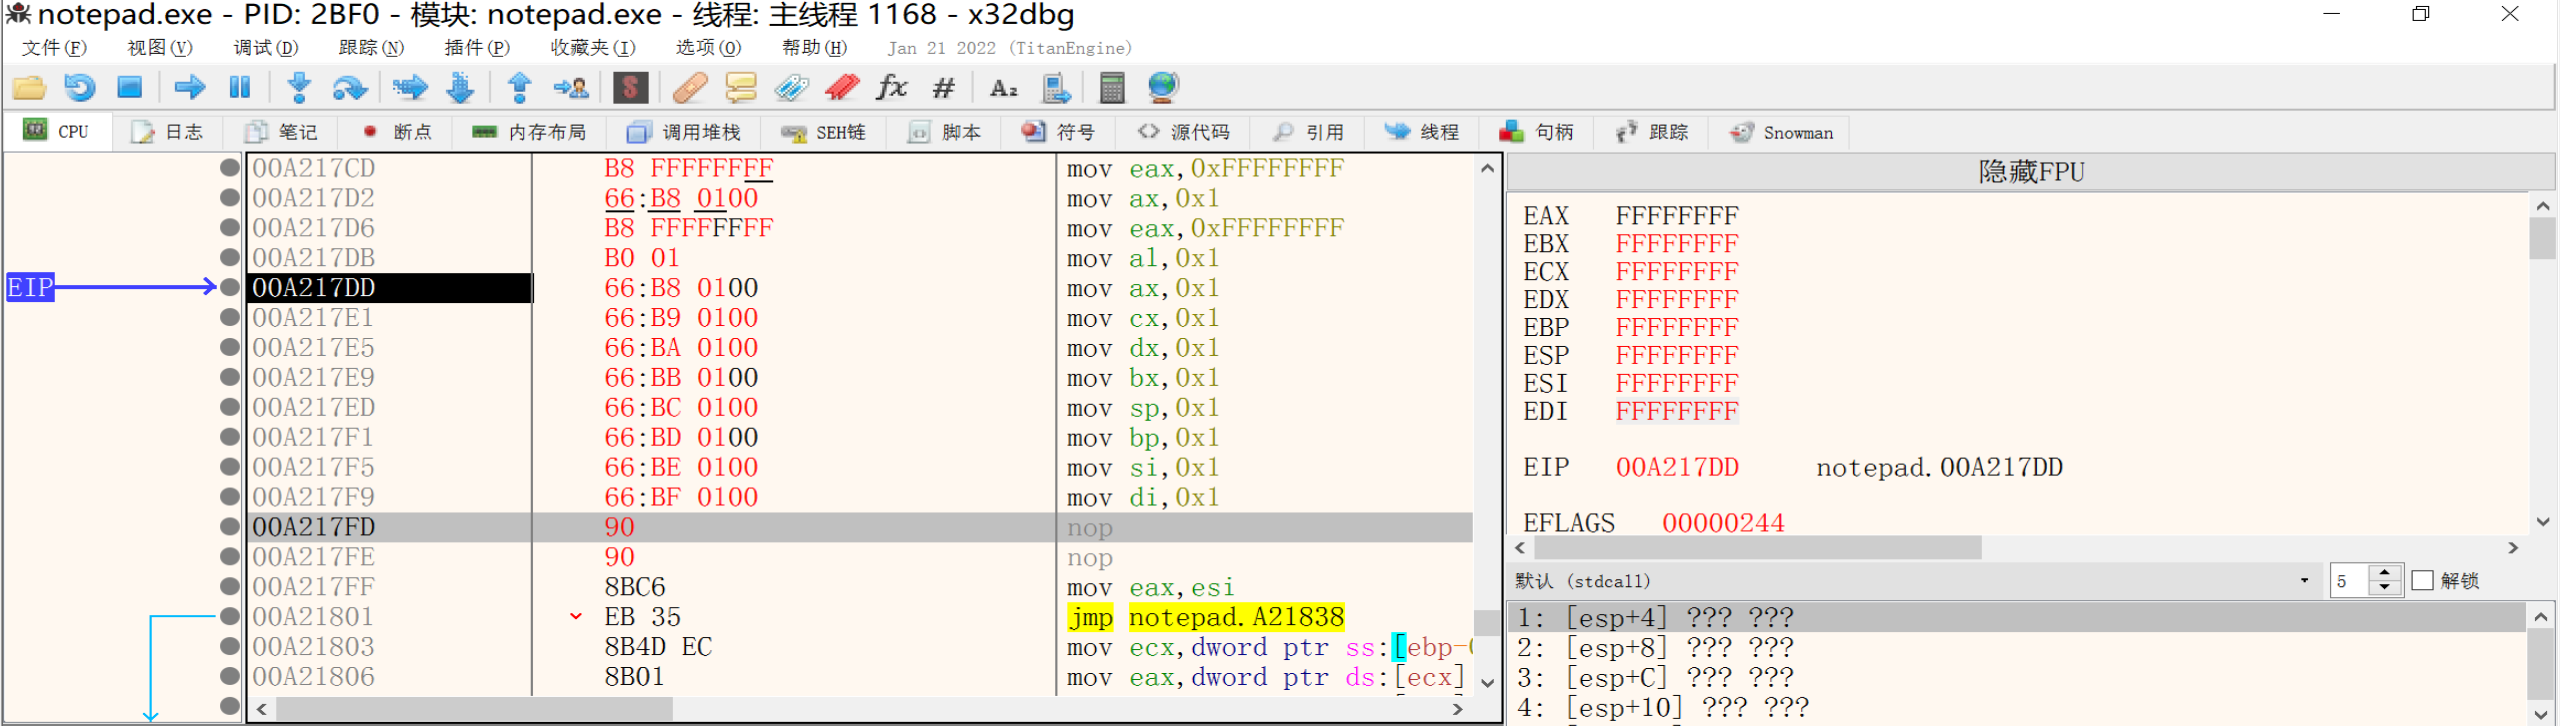Switch to the 调用堆栈 call stack tab
This screenshot has width=2560, height=726.
click(684, 132)
